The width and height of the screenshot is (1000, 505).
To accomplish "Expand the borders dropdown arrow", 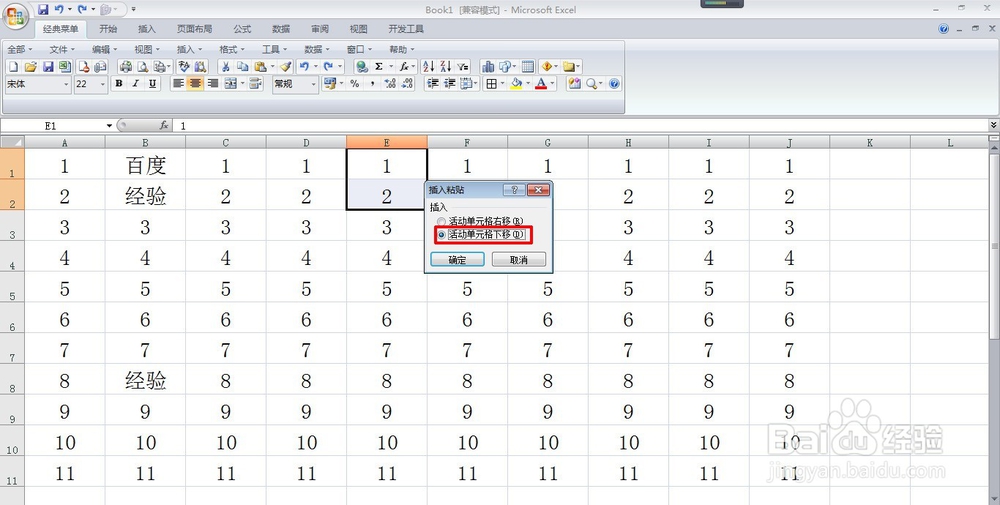I will tap(503, 84).
